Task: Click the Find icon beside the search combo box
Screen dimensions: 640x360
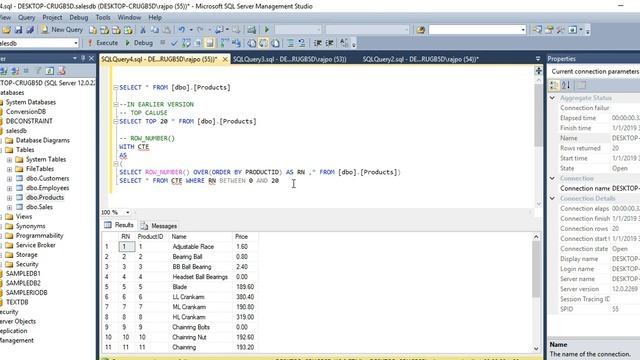Action: [x=420, y=30]
